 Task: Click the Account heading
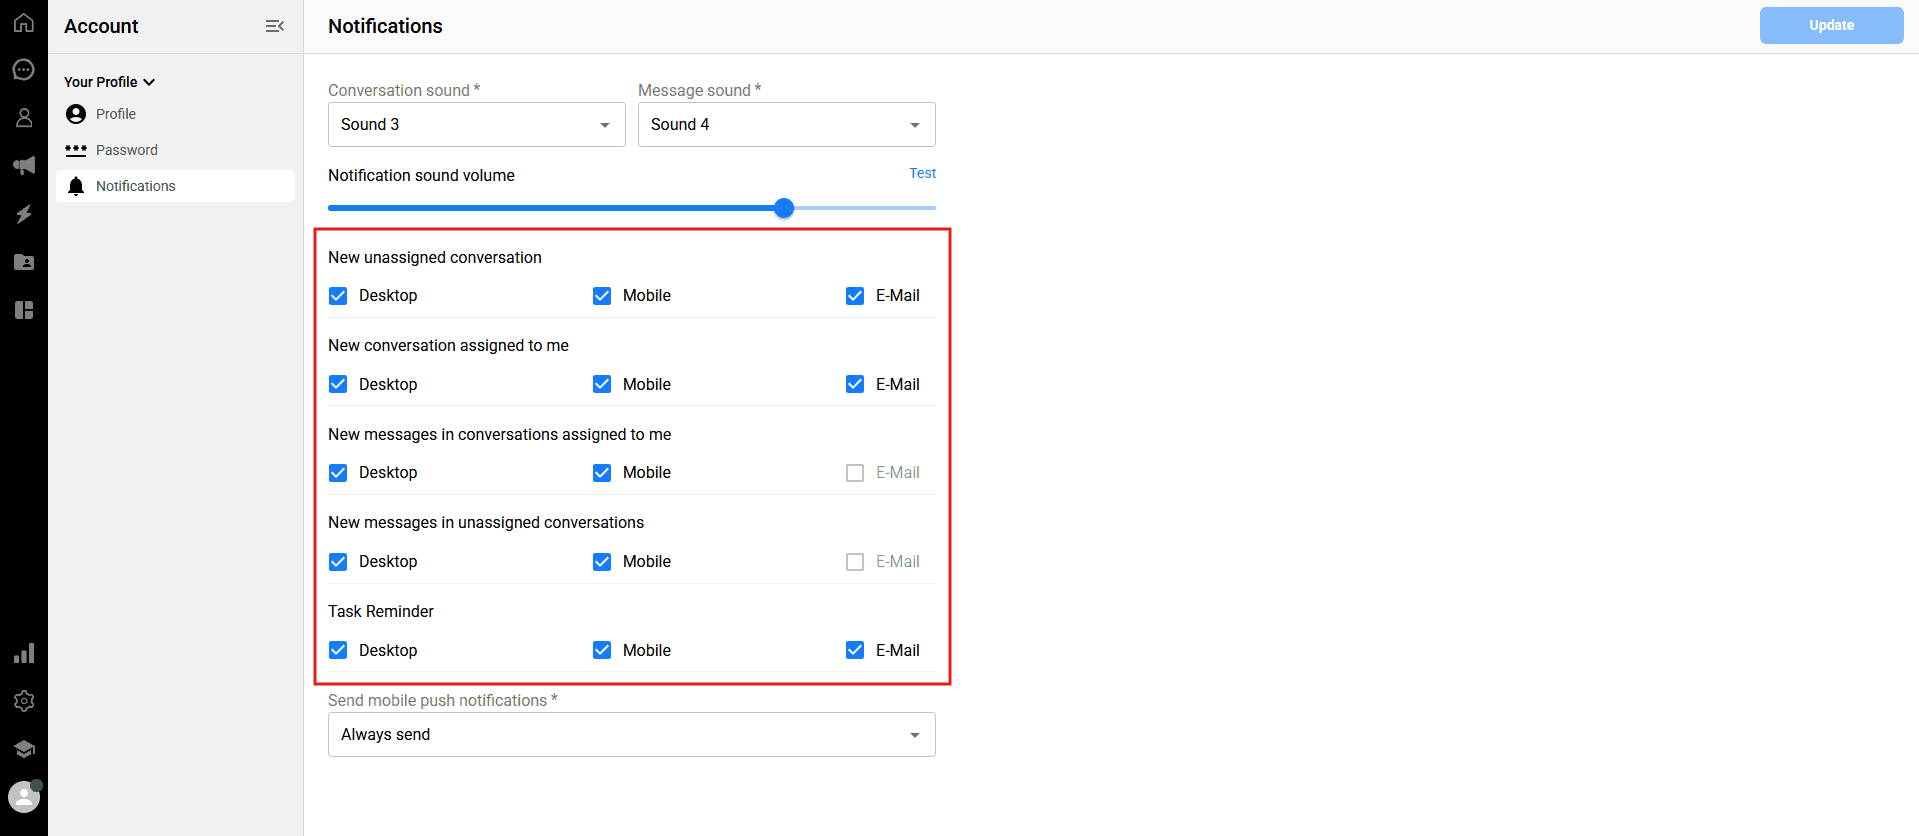coord(101,26)
